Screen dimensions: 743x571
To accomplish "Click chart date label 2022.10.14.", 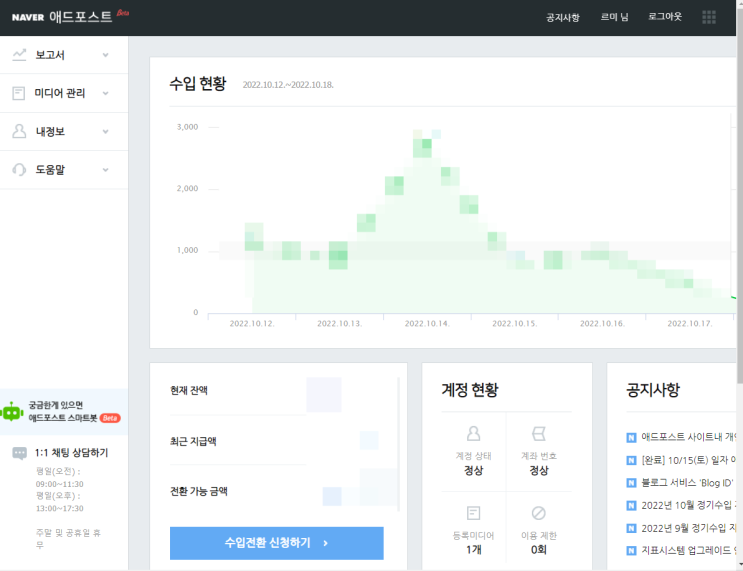I will point(427,324).
